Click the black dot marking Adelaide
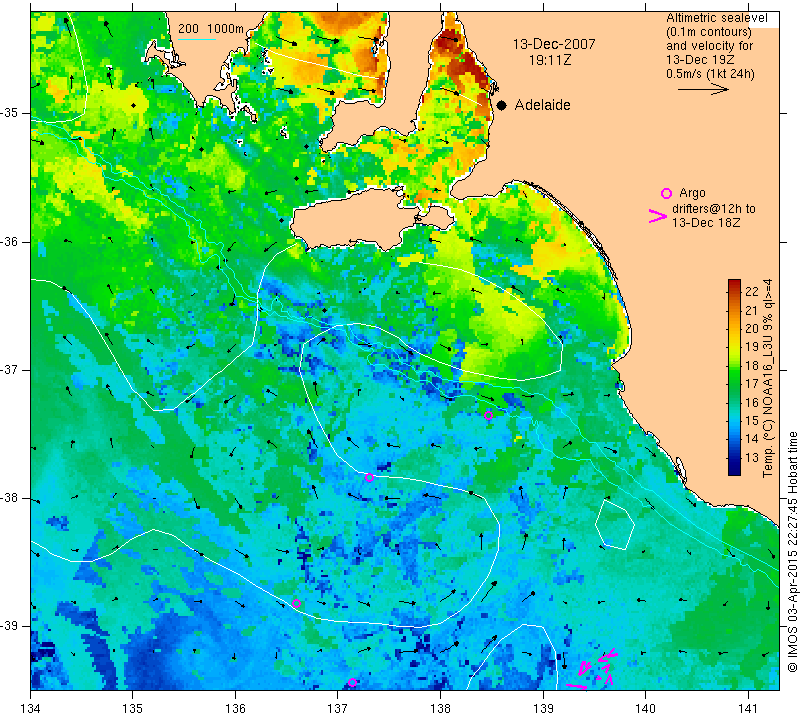The image size is (800, 720). click(x=502, y=105)
